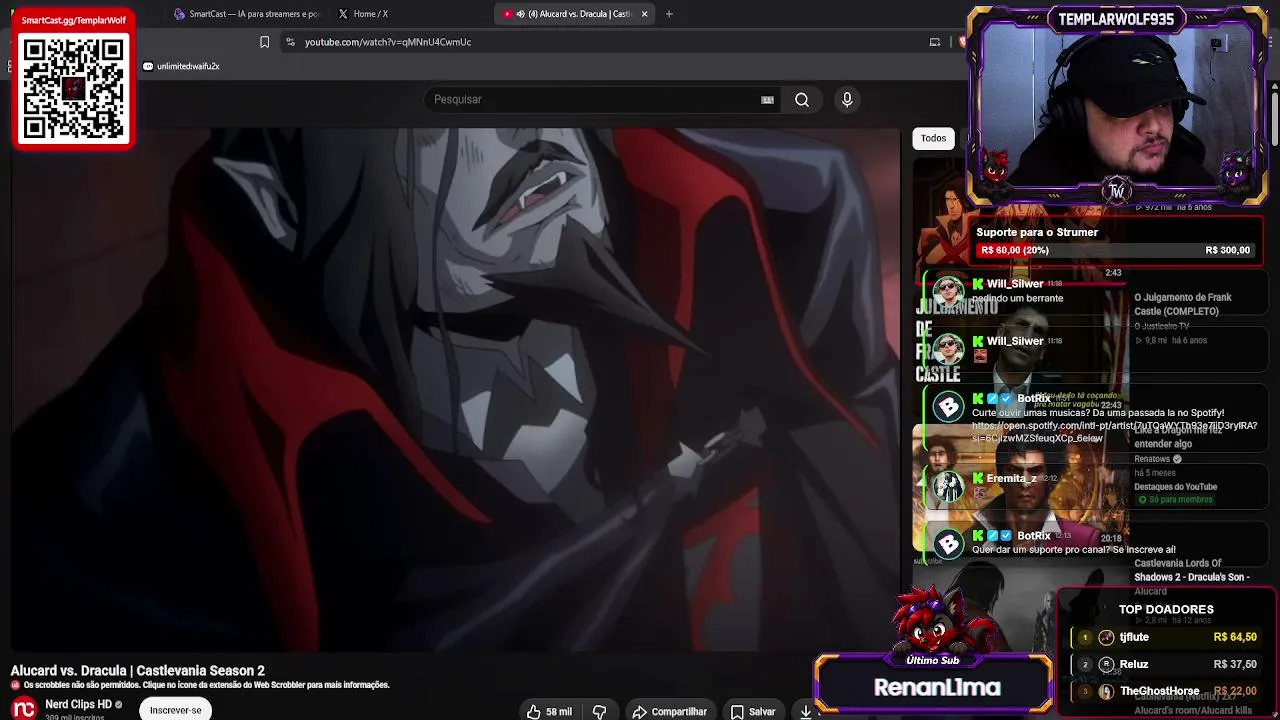Click the Eremita_z chat username
Screen dimensions: 1280x720
tap(1011, 479)
